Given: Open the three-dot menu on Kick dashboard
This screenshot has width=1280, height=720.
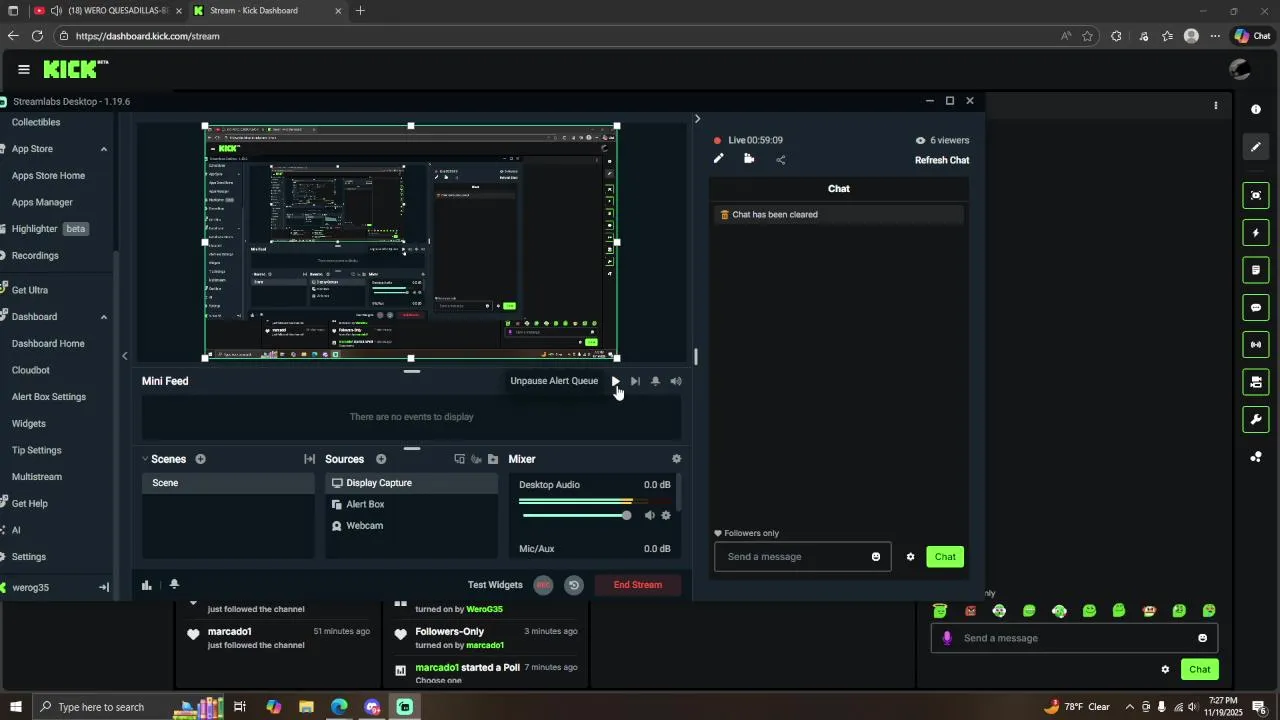Looking at the screenshot, I should [1216, 105].
